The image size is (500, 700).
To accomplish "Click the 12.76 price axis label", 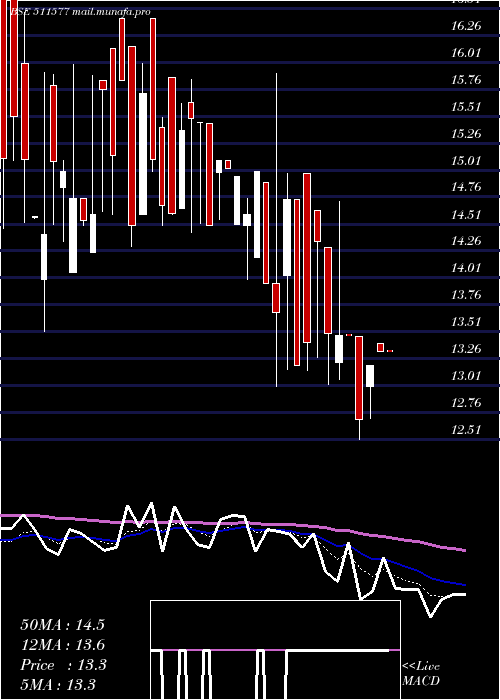I will tap(466, 403).
